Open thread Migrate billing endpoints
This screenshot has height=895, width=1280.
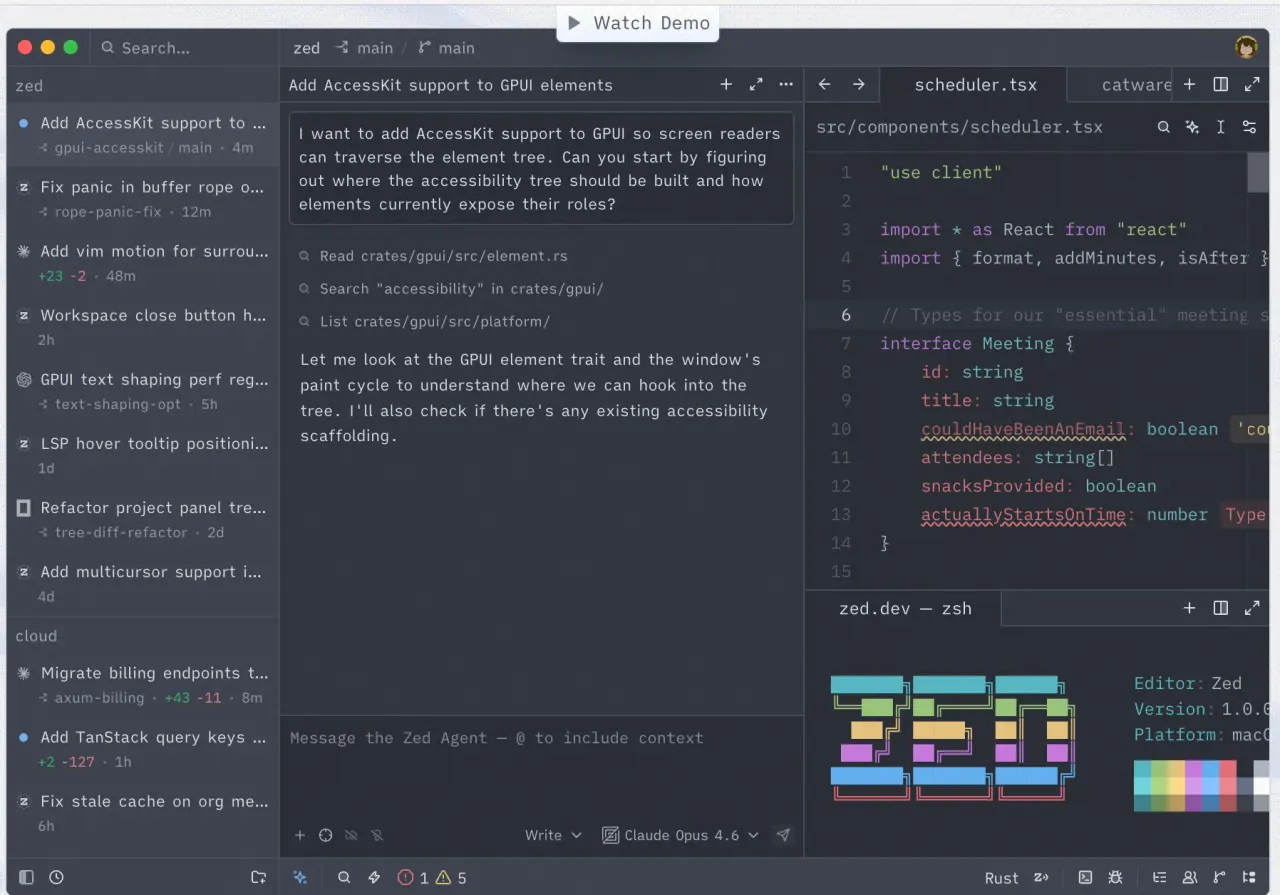point(143,684)
